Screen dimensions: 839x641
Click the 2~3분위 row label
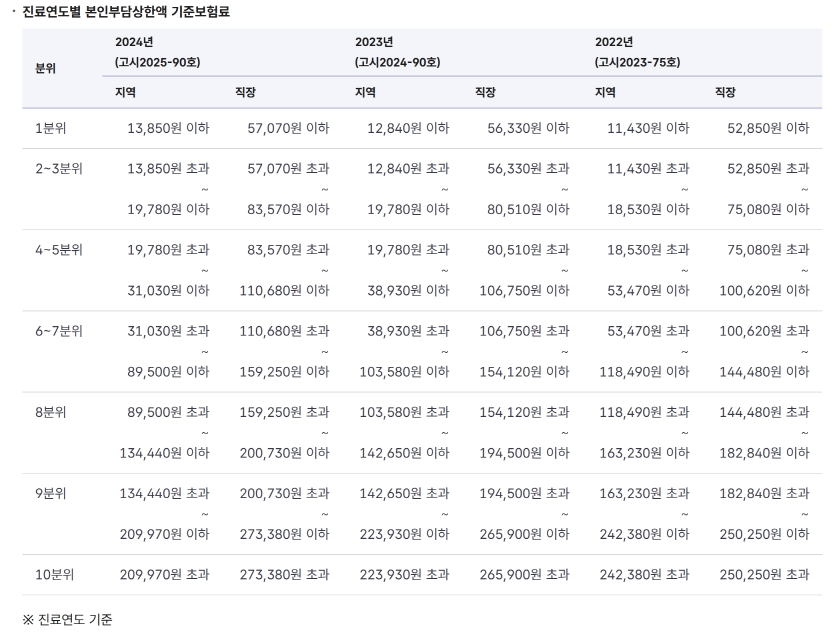tap(59, 169)
